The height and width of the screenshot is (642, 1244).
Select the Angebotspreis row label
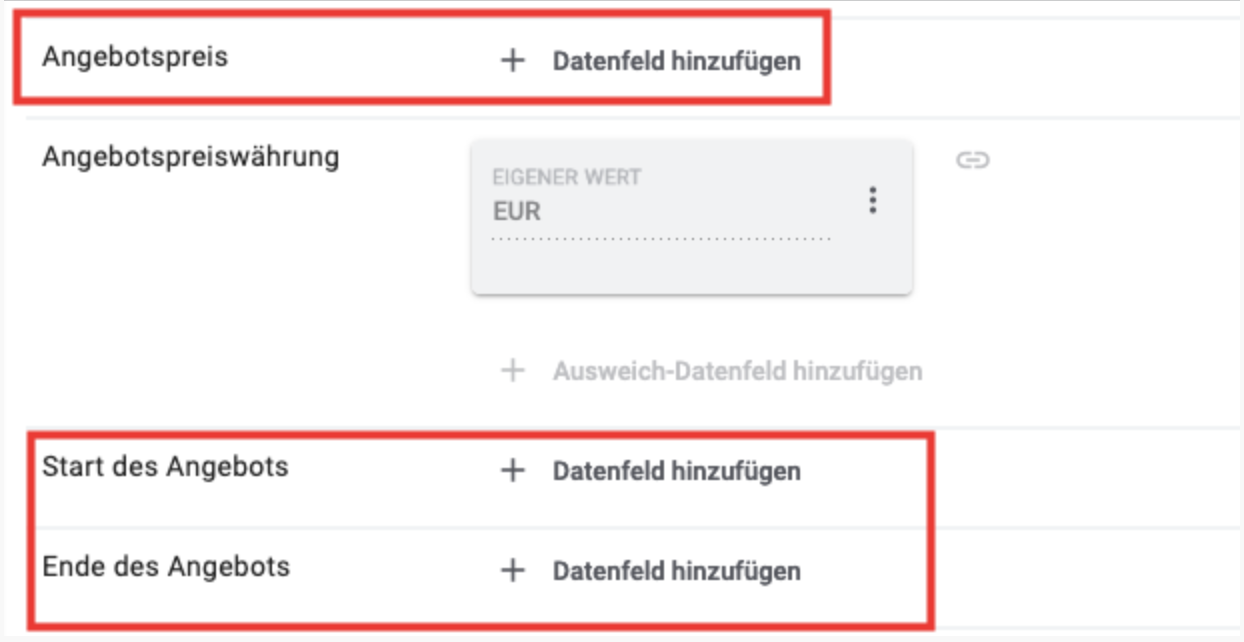pyautogui.click(x=135, y=57)
